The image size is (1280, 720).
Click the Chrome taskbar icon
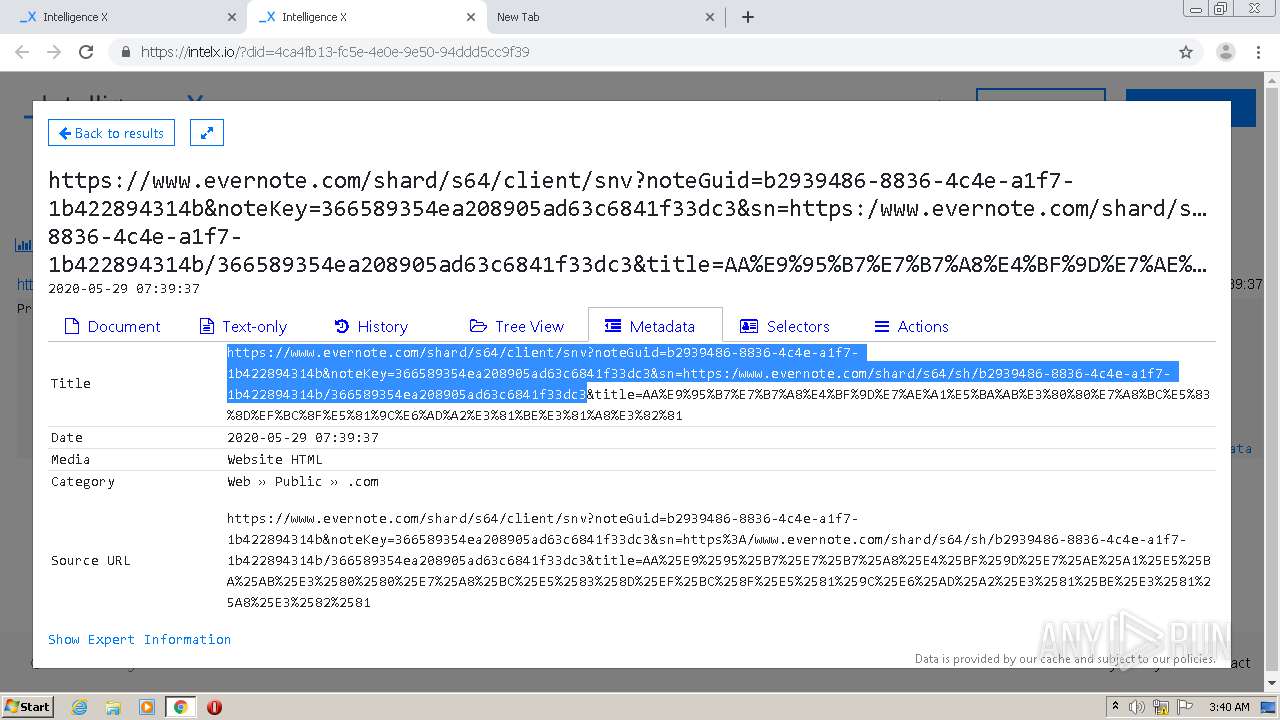[180, 707]
